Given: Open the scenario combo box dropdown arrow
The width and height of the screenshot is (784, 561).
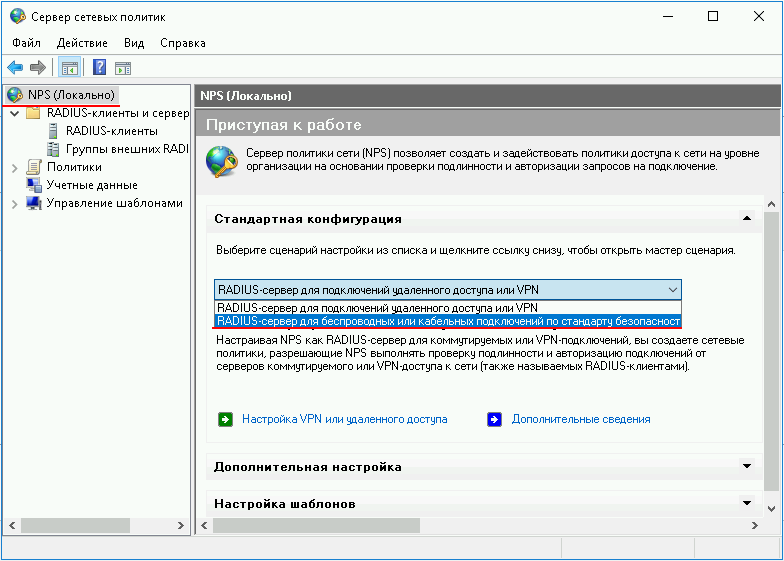Looking at the screenshot, I should [x=672, y=290].
